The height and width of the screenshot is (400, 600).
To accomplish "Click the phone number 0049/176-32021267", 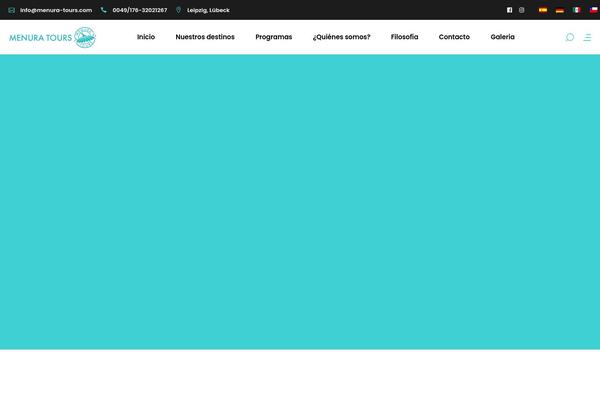I will [x=140, y=10].
